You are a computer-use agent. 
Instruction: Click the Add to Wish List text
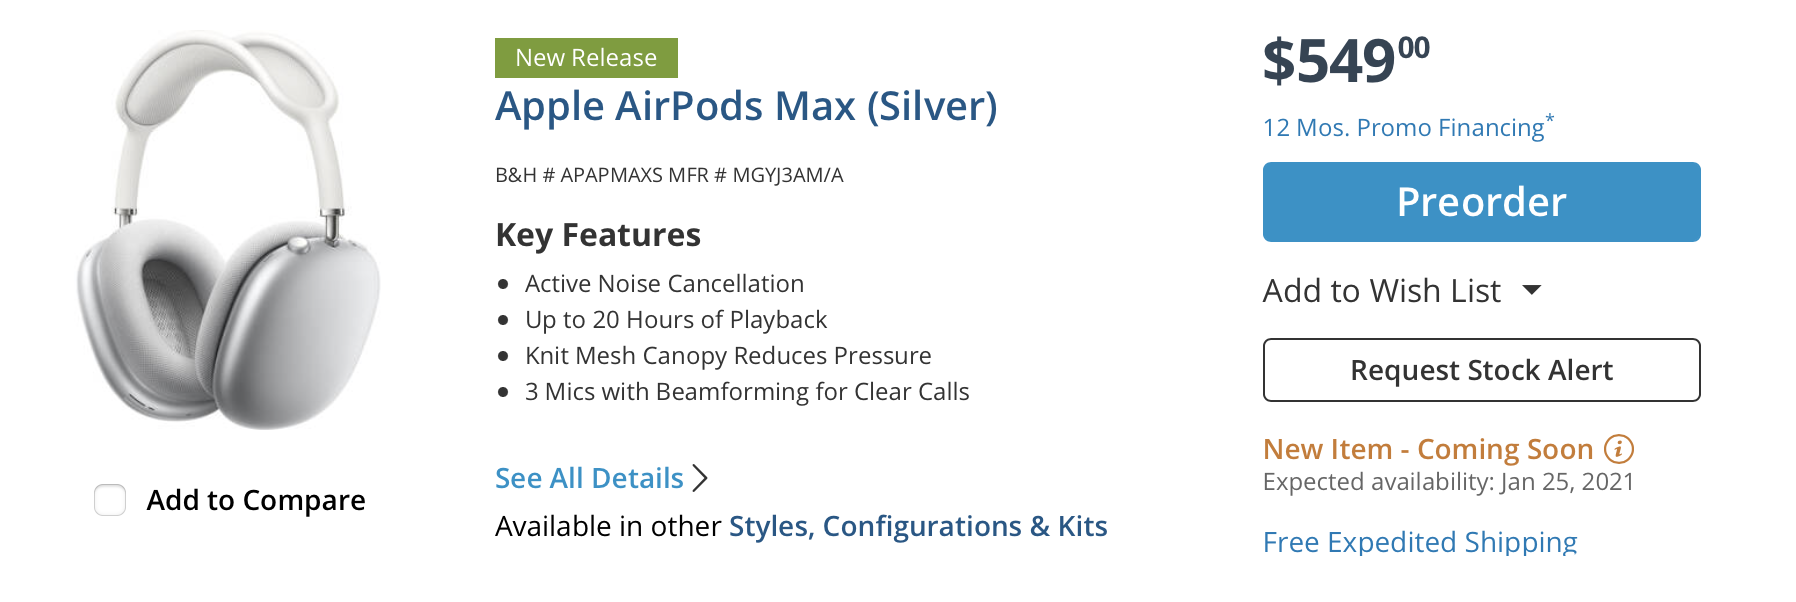[x=1381, y=291]
